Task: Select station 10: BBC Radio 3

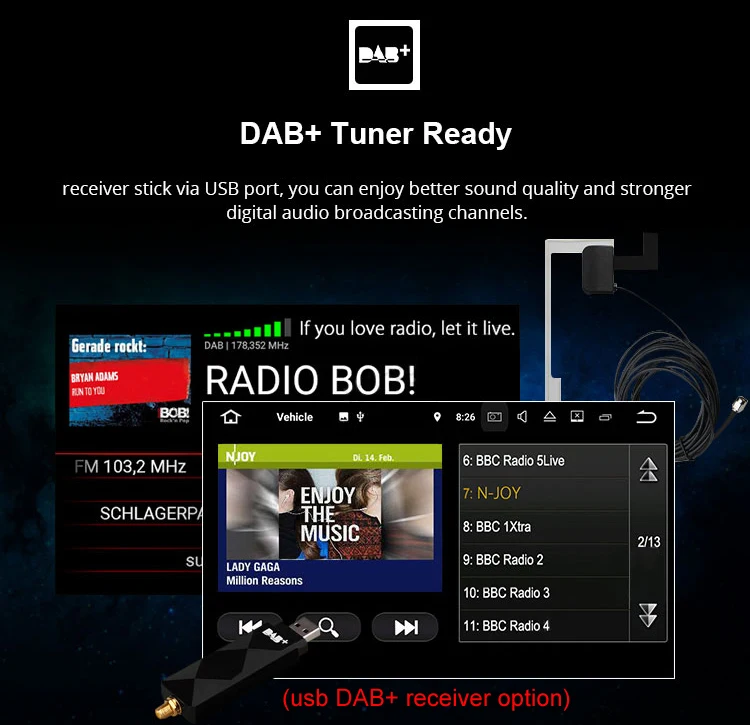Action: 544,593
